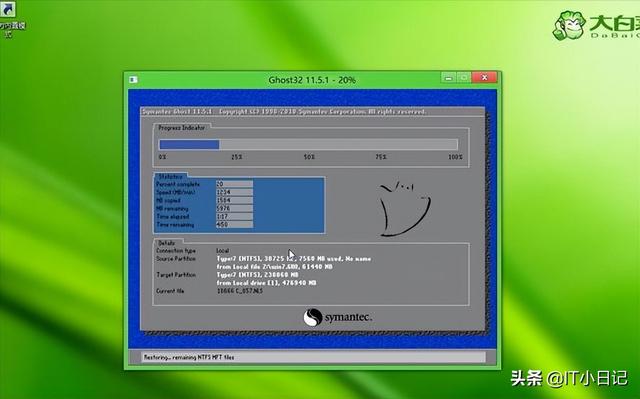Click the blue filled part of the progress bar
Screen dimensions: 640x399
tap(189, 144)
